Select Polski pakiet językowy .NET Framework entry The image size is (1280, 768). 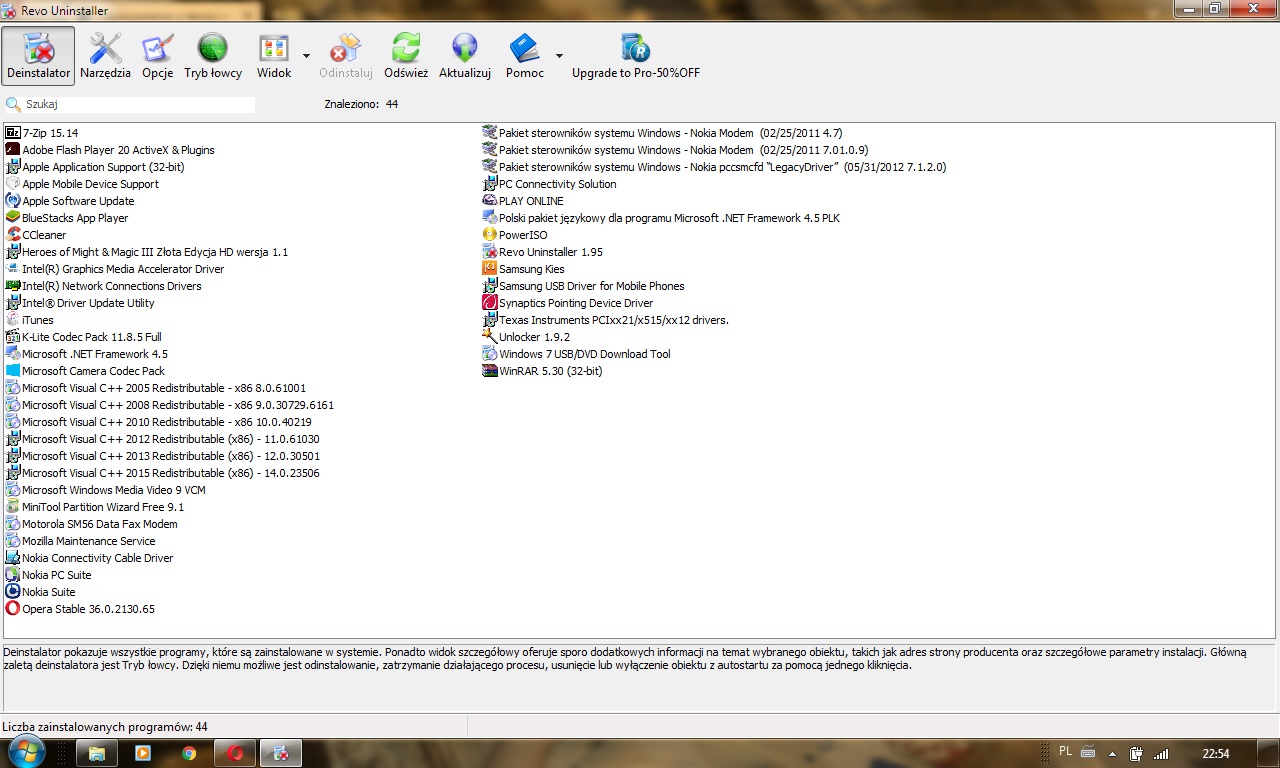coord(669,218)
